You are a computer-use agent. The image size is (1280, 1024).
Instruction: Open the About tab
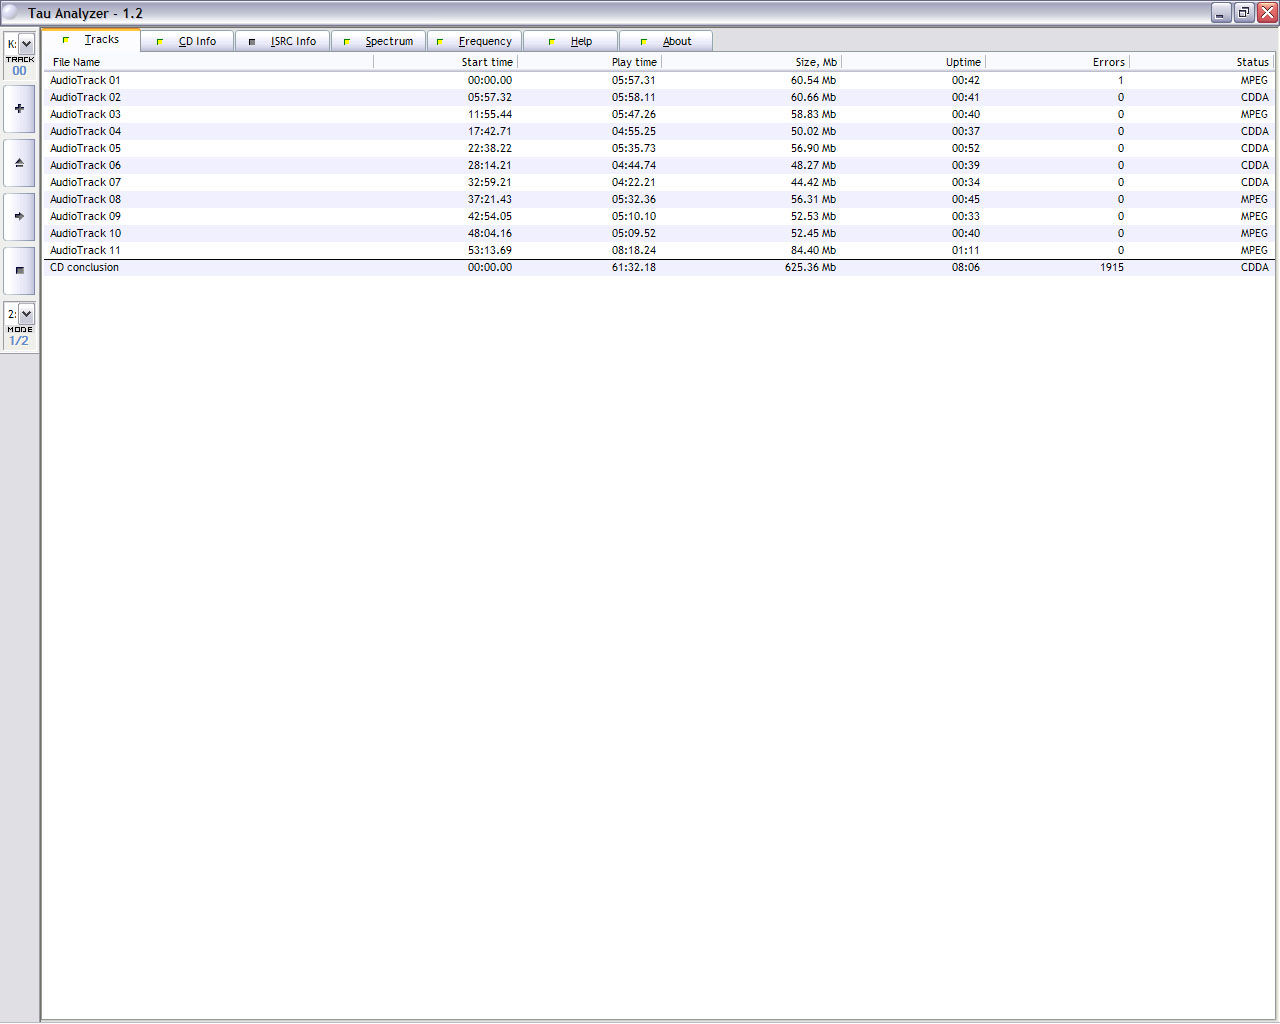coord(667,41)
